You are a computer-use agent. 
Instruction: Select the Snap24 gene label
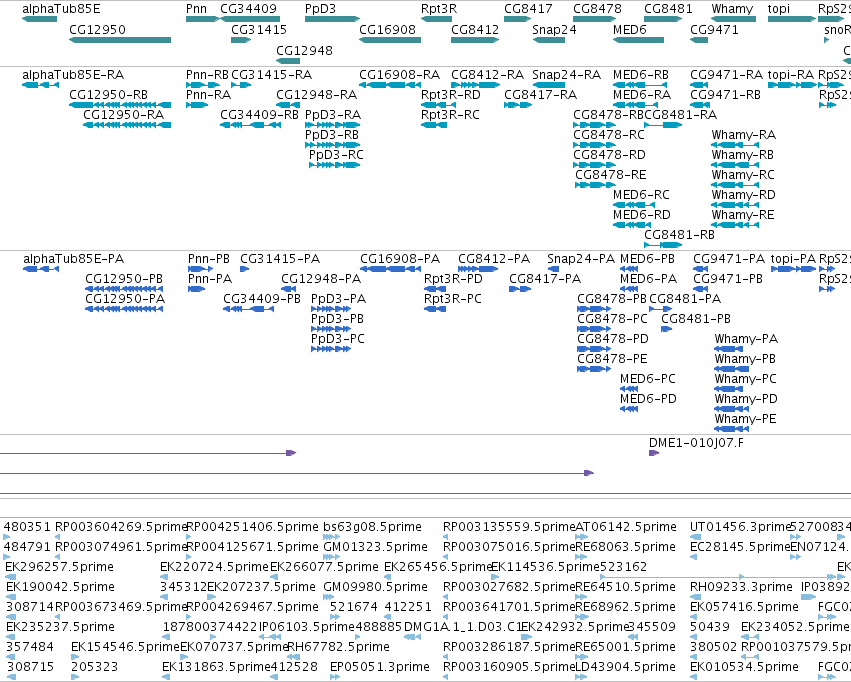tap(554, 30)
